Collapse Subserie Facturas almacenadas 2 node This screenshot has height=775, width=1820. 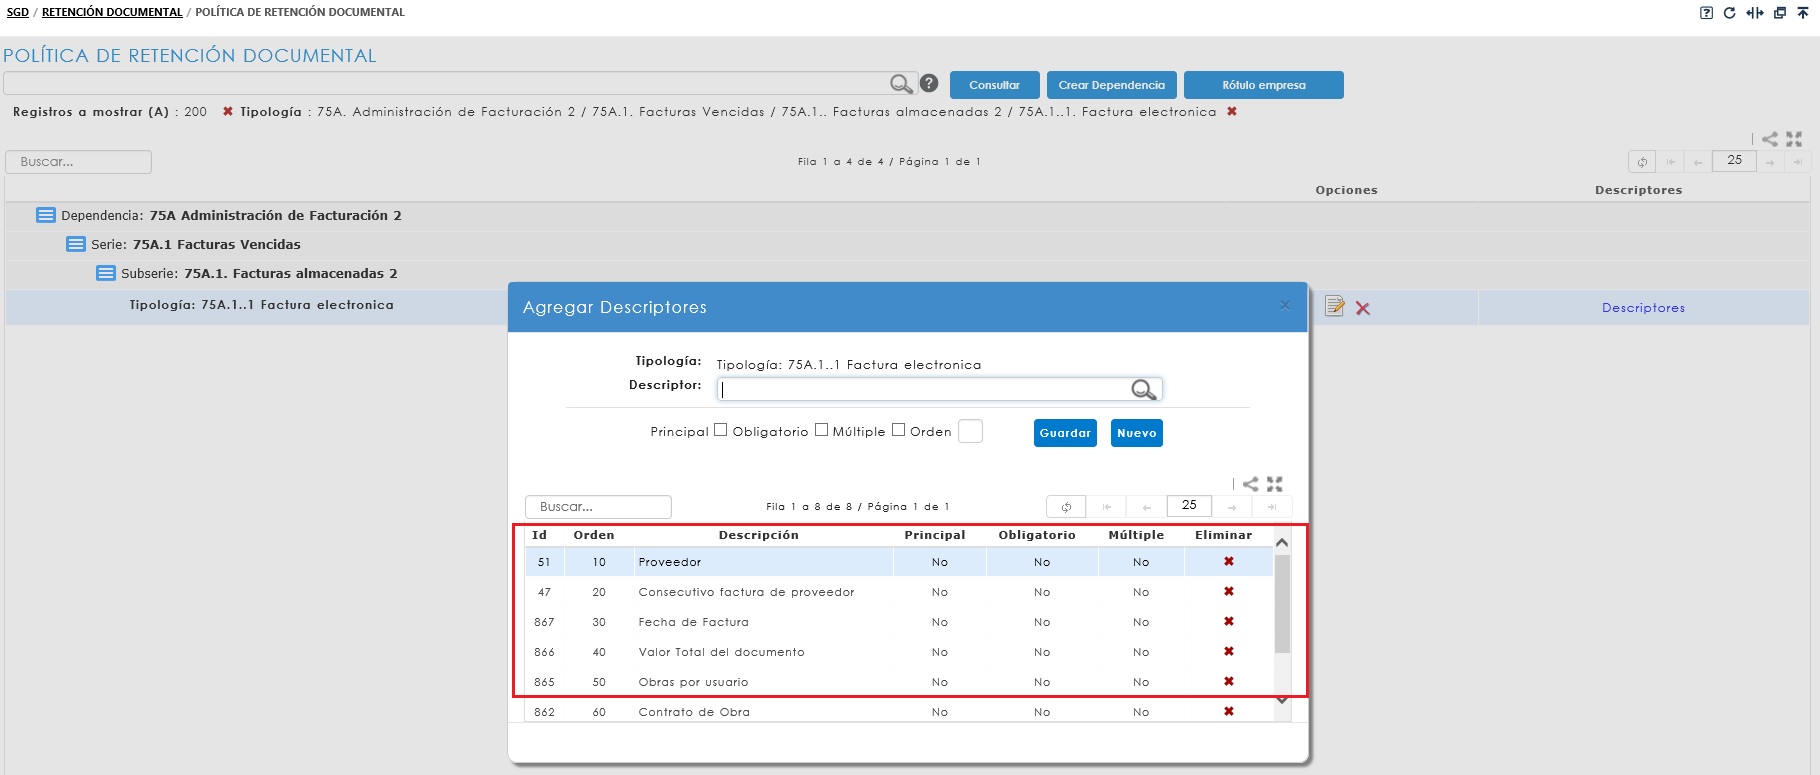[x=105, y=273]
